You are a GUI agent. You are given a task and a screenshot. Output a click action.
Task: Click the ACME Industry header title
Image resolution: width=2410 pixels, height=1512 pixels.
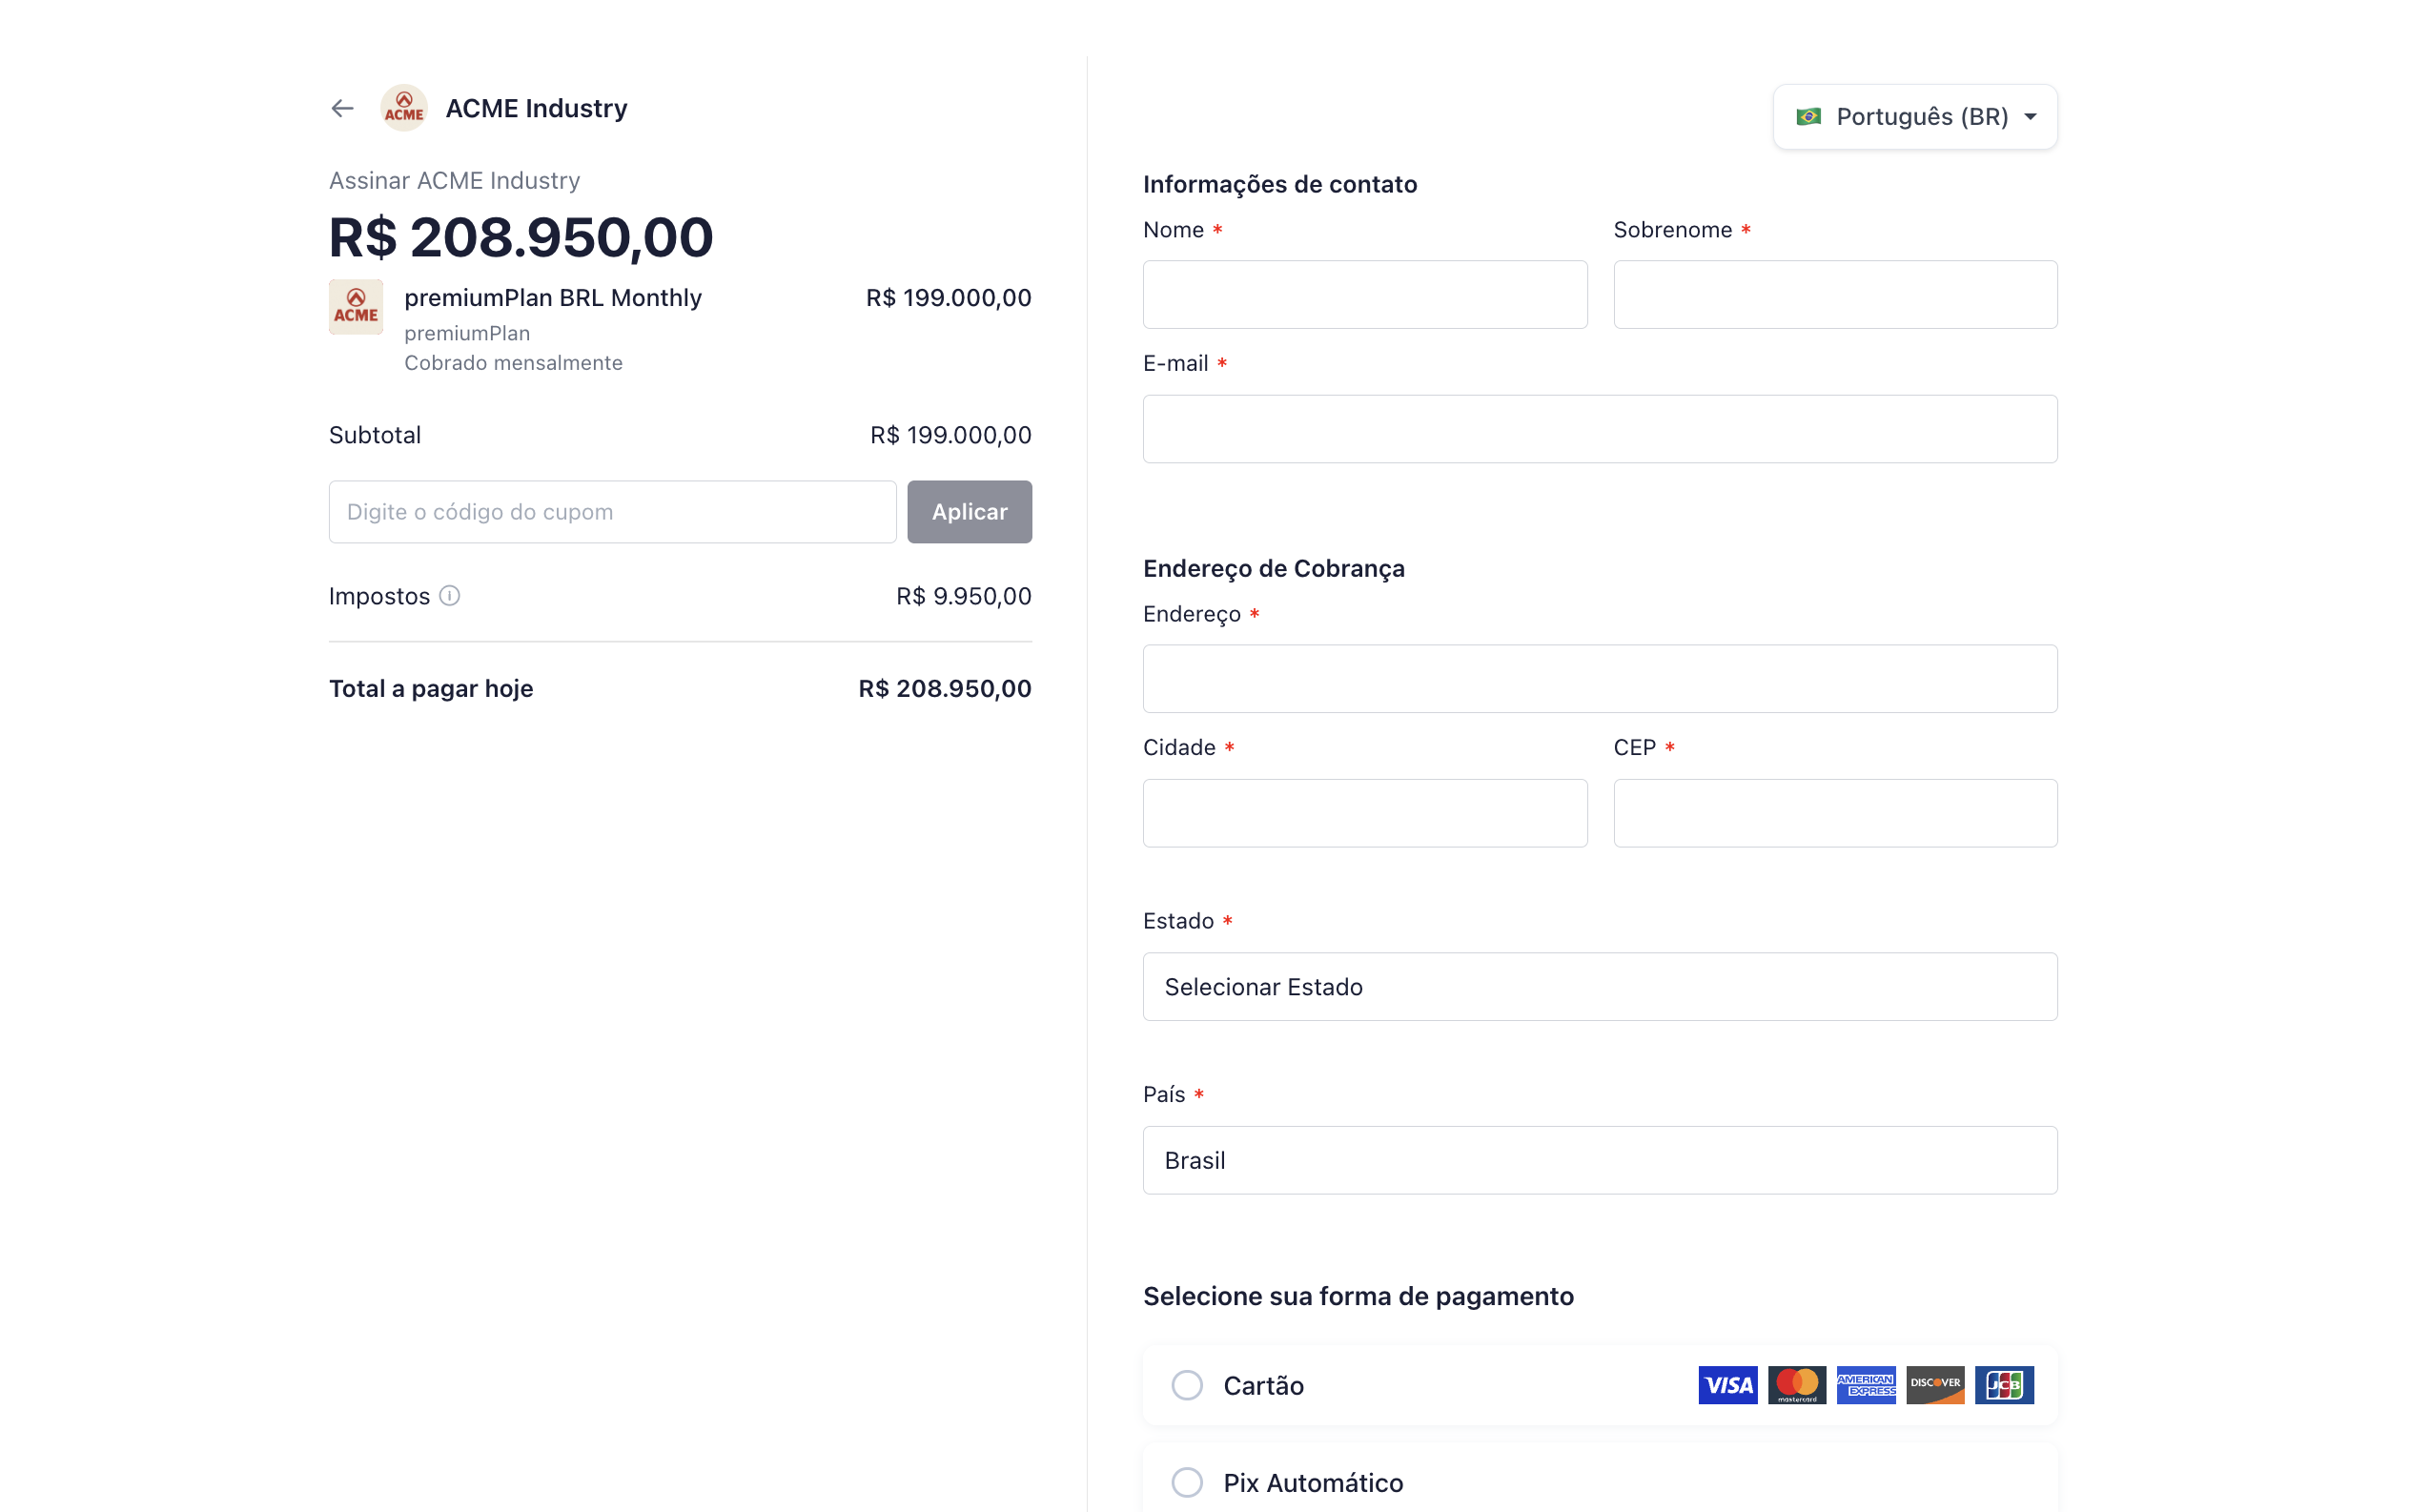point(536,108)
